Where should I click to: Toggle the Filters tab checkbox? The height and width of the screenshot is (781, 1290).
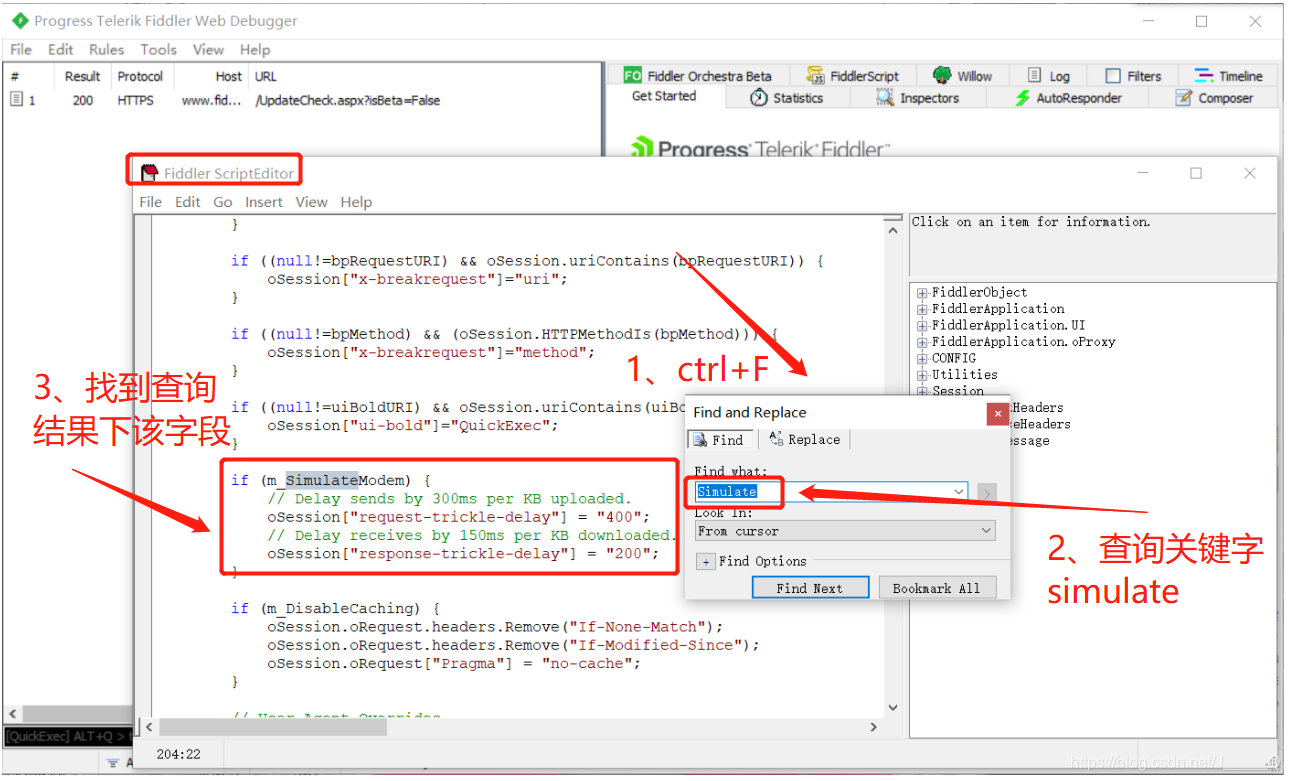point(1112,76)
